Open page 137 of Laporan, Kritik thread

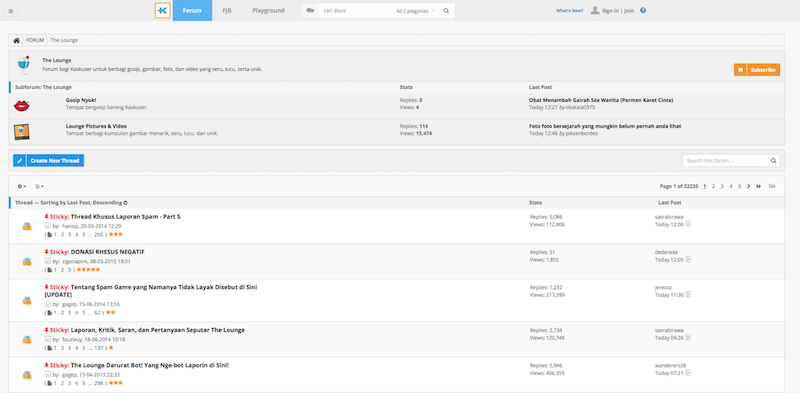98,348
